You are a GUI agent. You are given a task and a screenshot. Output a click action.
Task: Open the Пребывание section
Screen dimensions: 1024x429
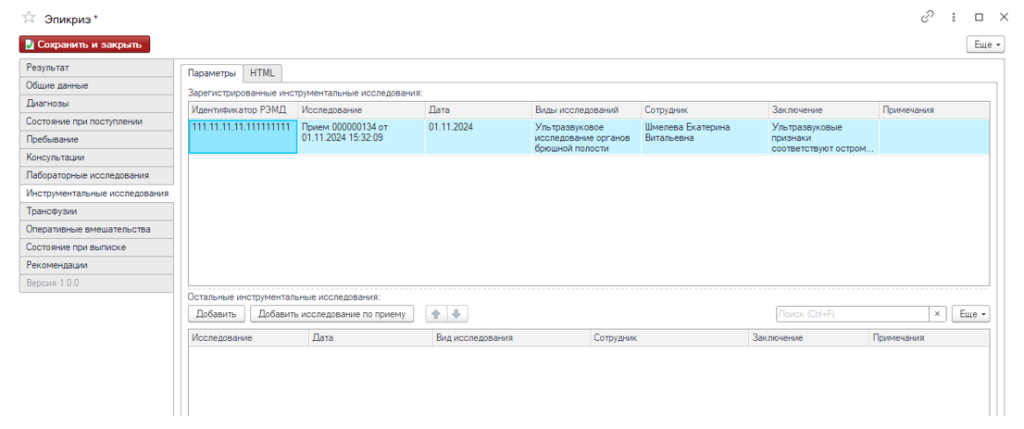point(97,140)
